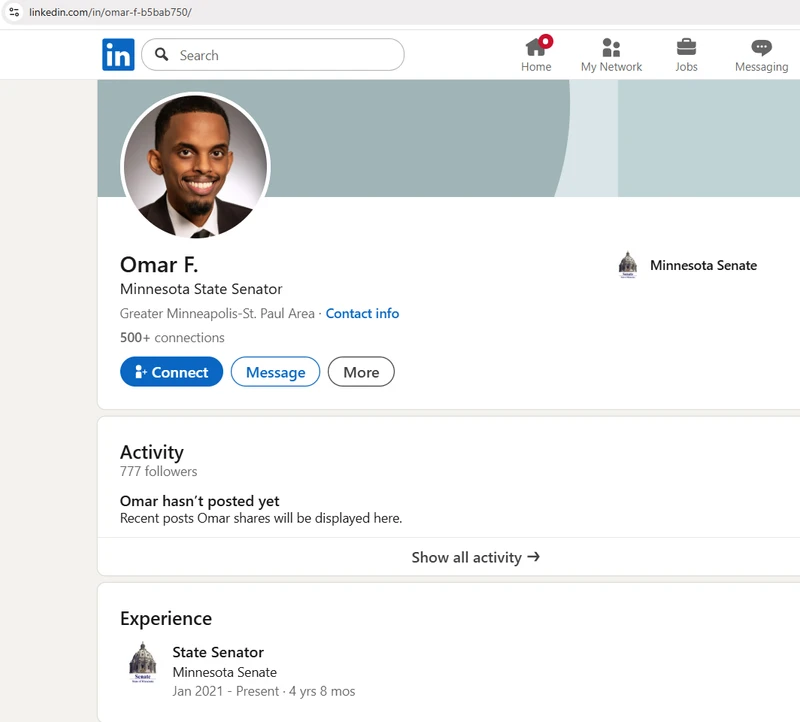Click the magnifier icon in search box
This screenshot has width=800, height=722.
click(x=161, y=55)
